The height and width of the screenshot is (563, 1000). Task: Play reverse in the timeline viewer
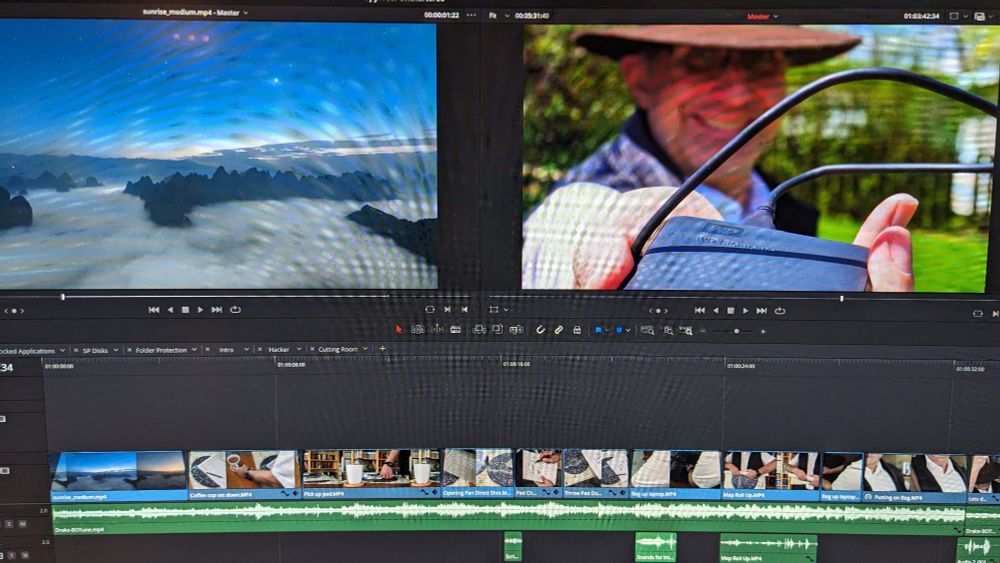[716, 311]
